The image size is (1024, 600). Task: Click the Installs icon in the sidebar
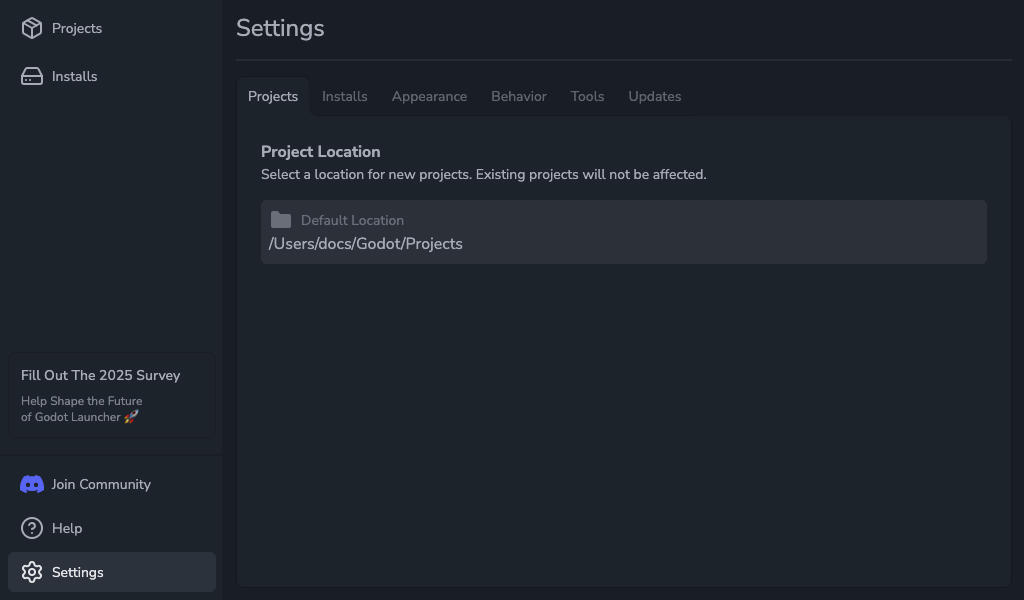click(30, 76)
